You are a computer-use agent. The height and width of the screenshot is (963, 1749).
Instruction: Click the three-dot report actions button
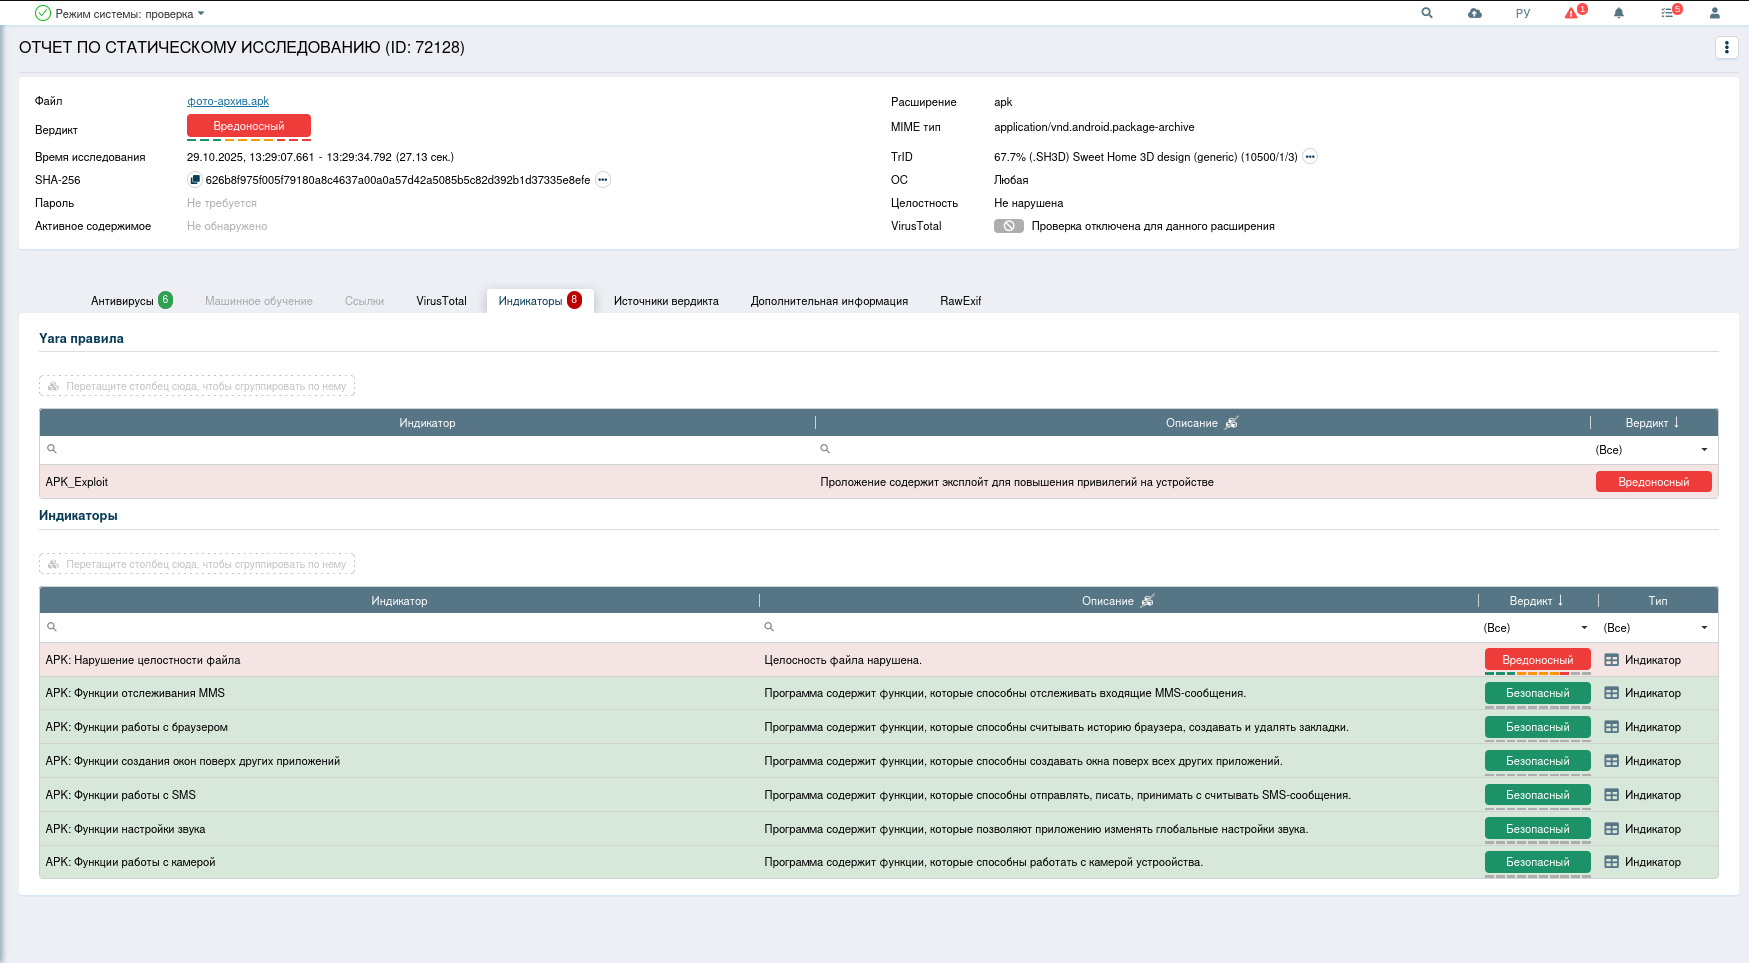(x=1726, y=47)
